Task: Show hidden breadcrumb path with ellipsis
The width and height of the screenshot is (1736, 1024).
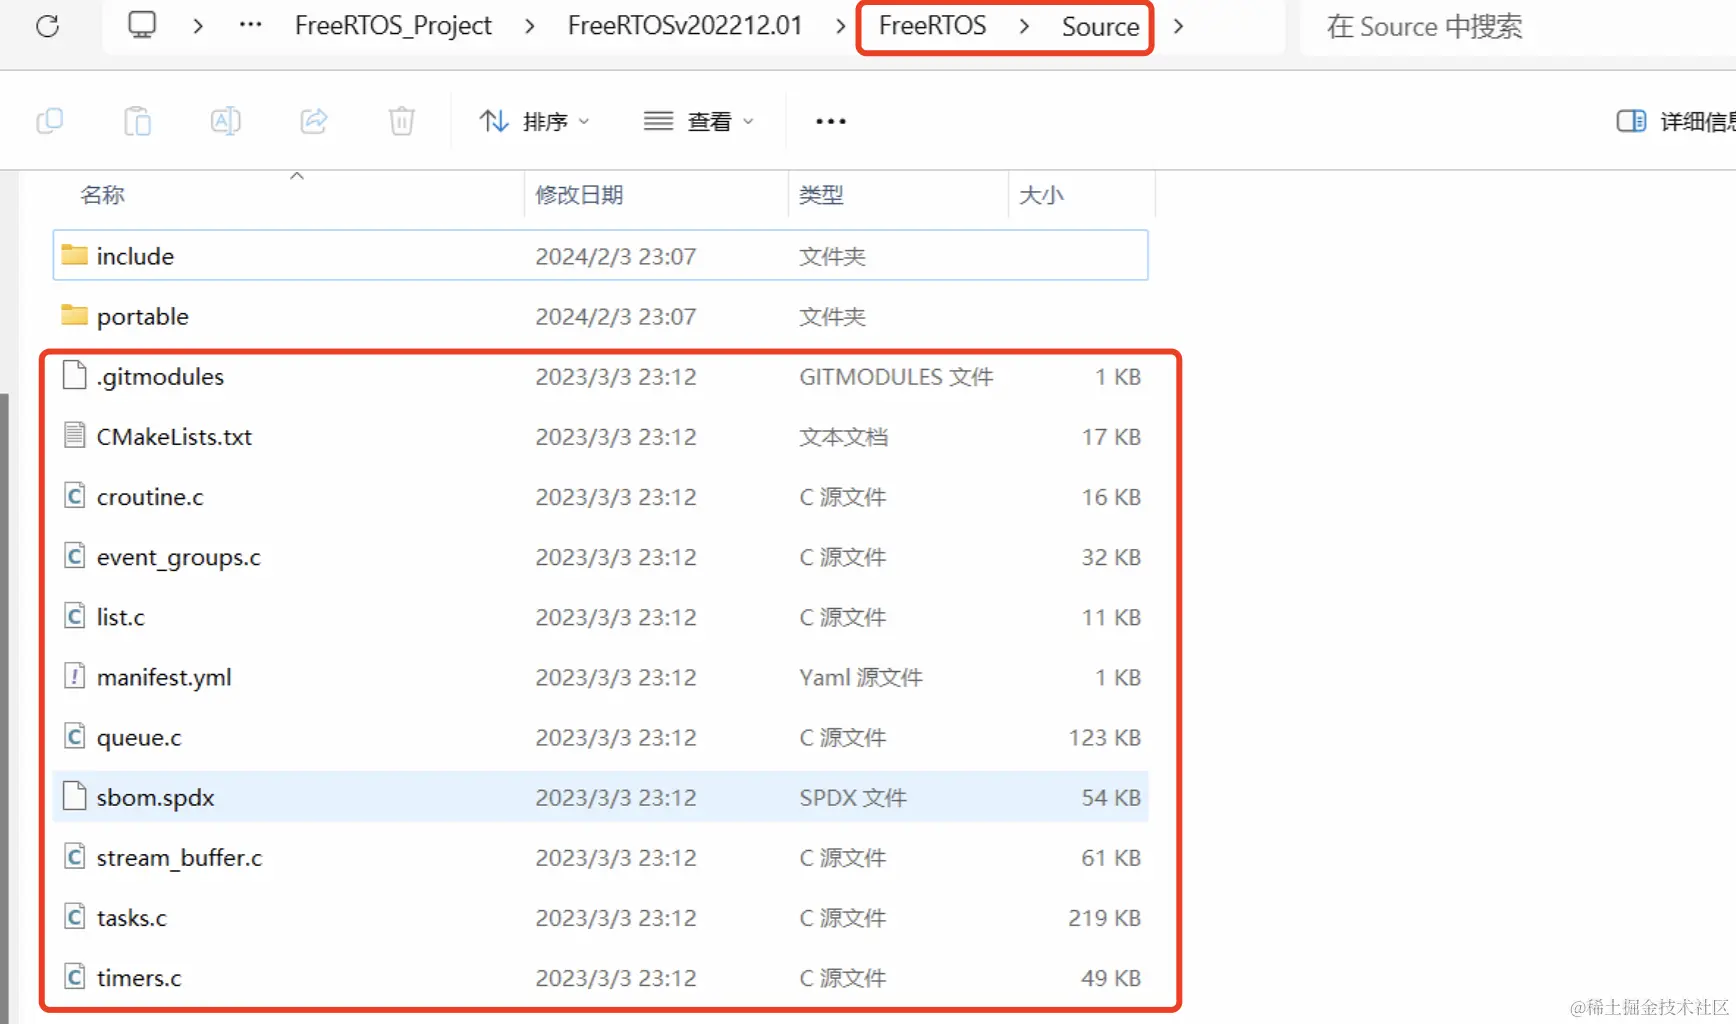Action: [x=250, y=25]
